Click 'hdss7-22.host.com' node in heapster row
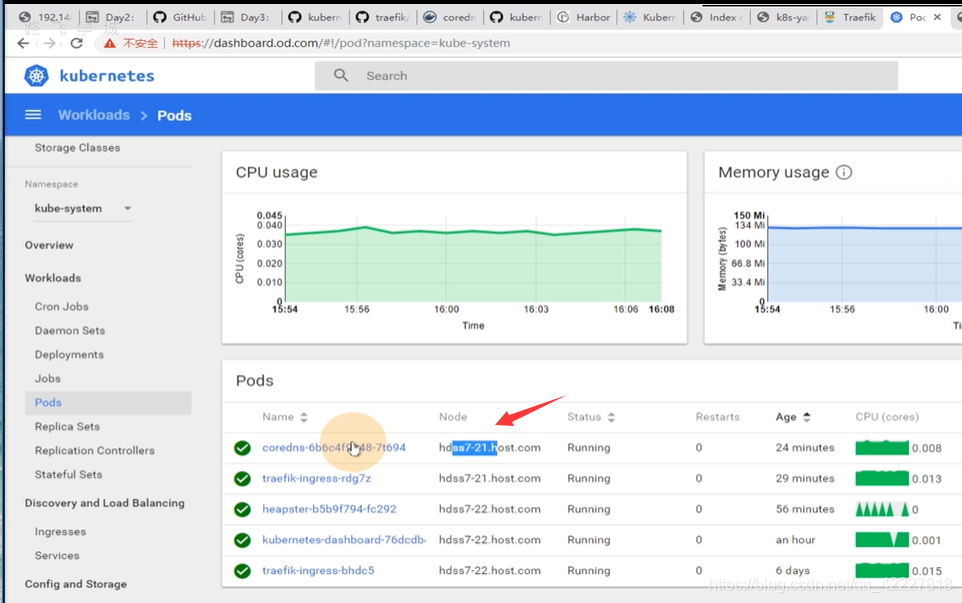 tap(490, 509)
